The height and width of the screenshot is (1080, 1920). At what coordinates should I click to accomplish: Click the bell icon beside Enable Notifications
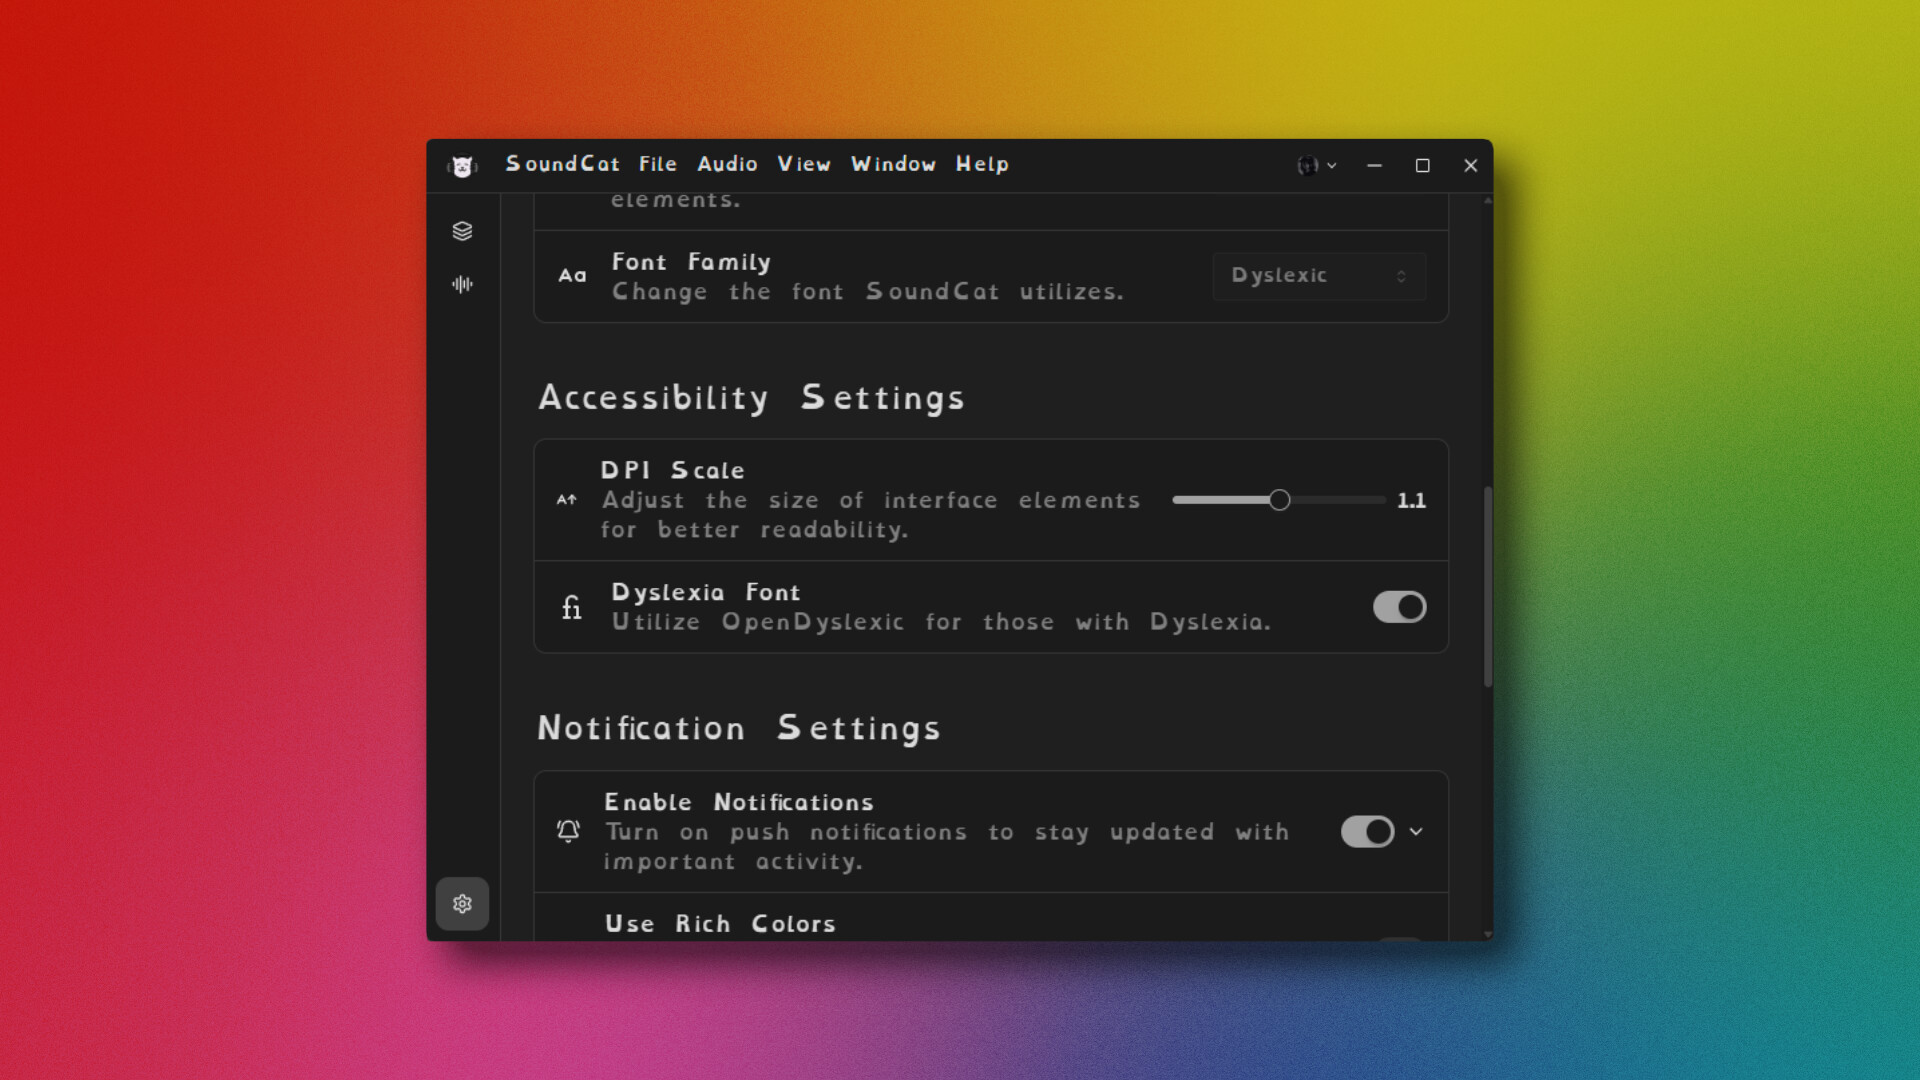point(568,831)
